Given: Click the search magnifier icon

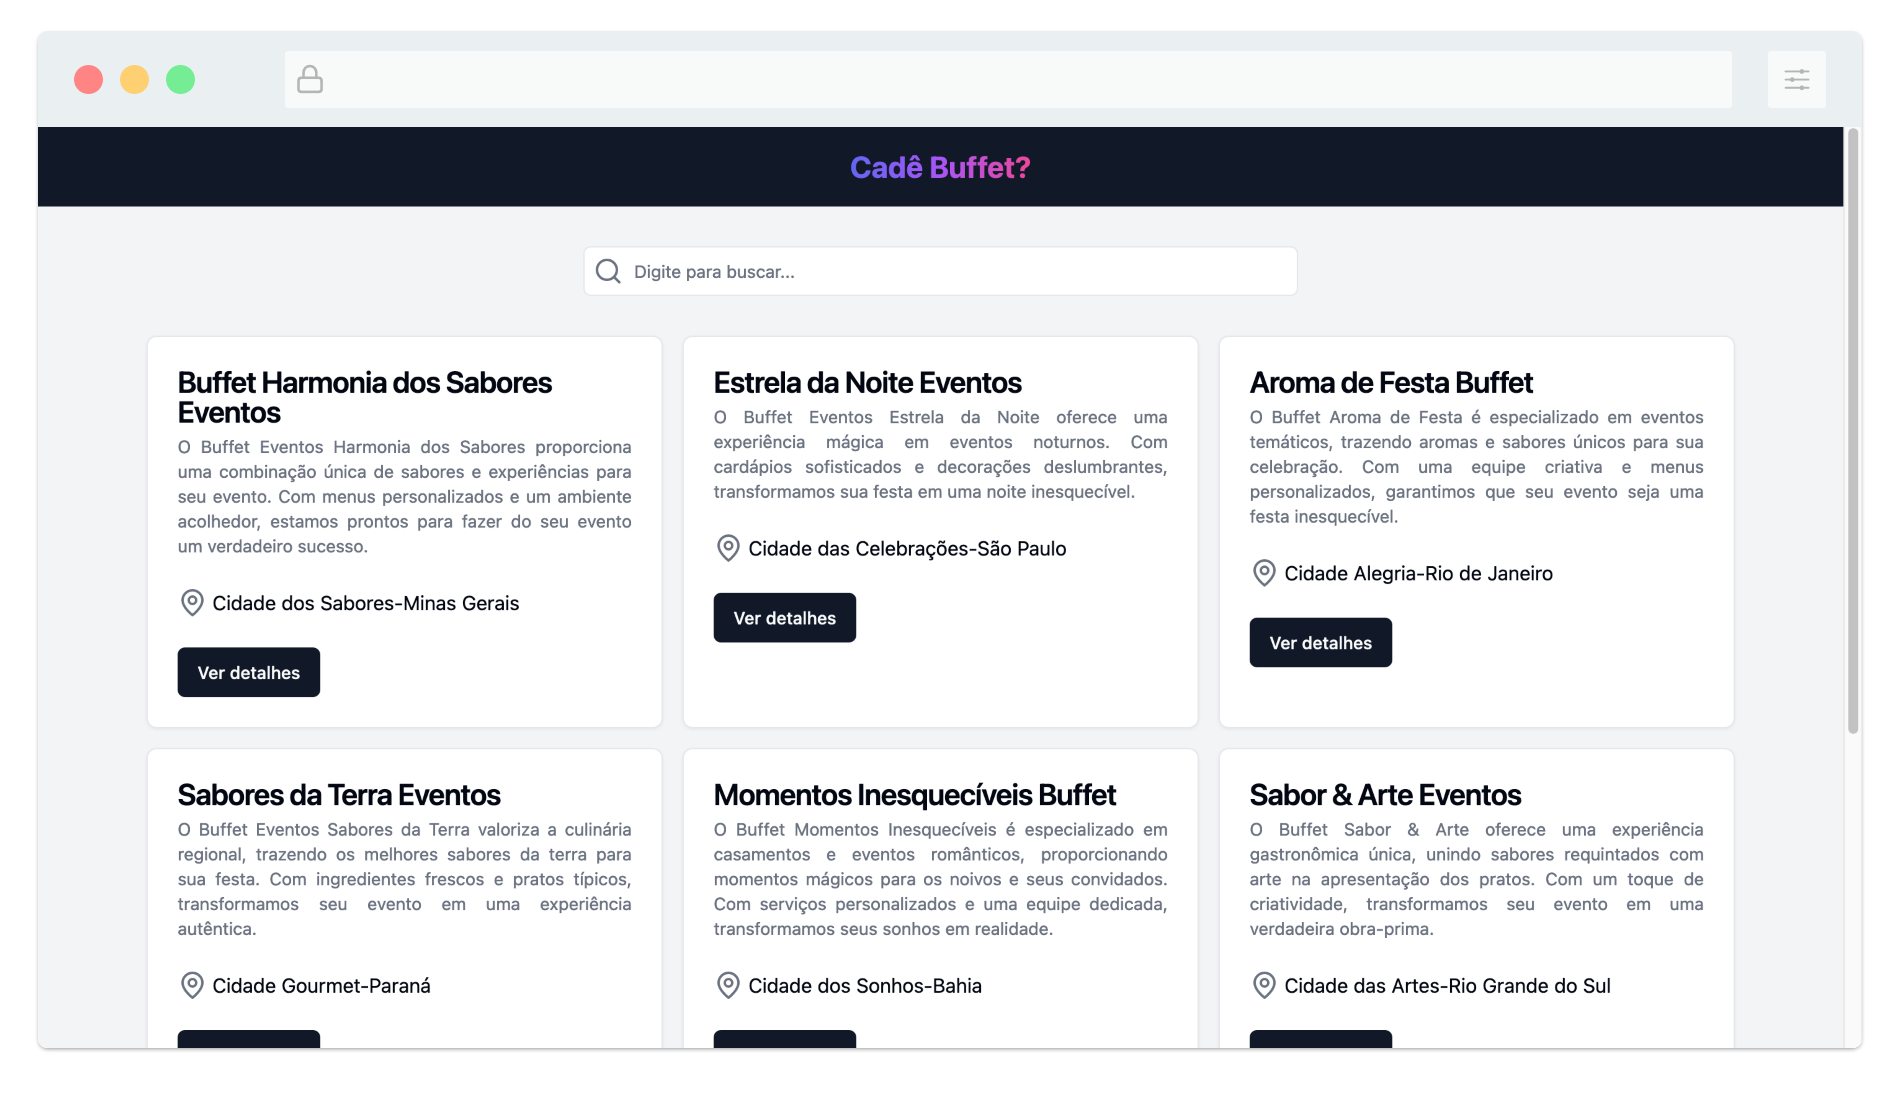Looking at the screenshot, I should tap(608, 271).
